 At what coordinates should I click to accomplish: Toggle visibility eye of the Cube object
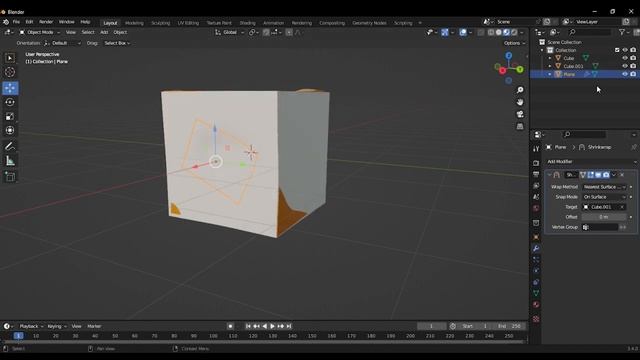click(624, 58)
